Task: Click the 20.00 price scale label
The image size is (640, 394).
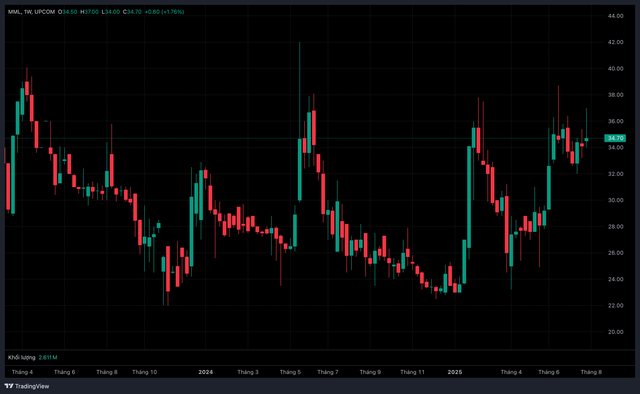Action: (616, 332)
